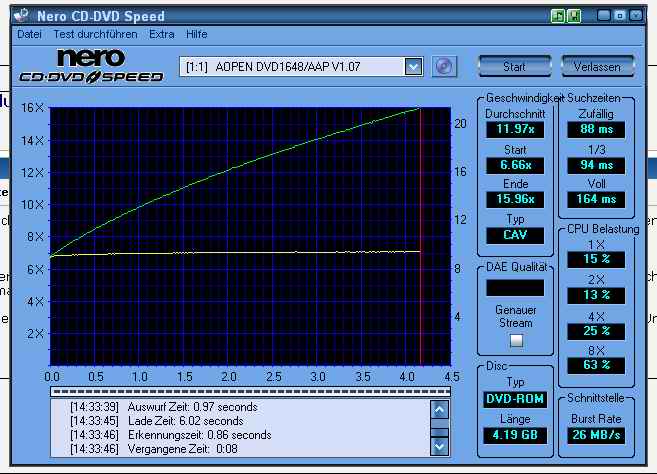Image resolution: width=657 pixels, height=474 pixels.
Task: Click the Ende speed value 15.96x
Action: click(x=515, y=199)
